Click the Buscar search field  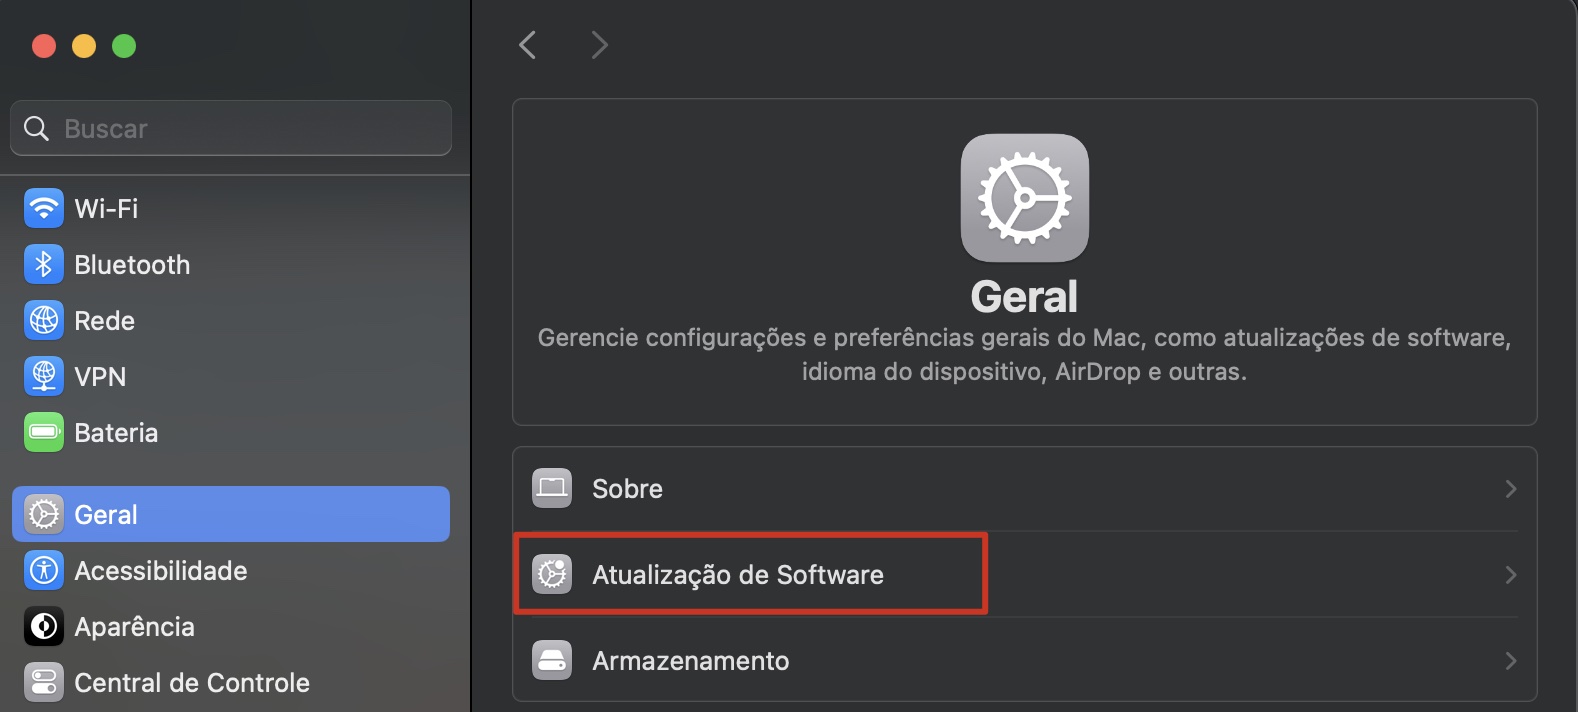click(x=230, y=128)
